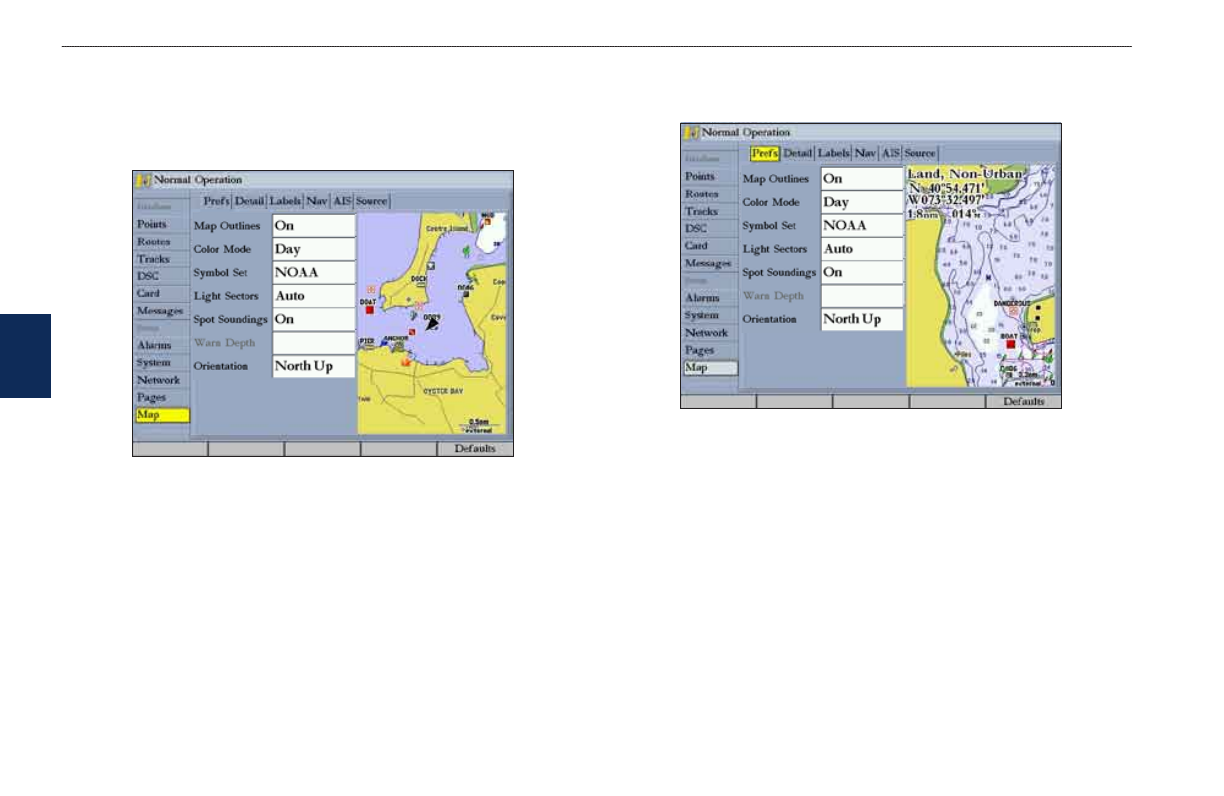Switch to Prefs tab on the Oyster Bay screen

pos(216,201)
